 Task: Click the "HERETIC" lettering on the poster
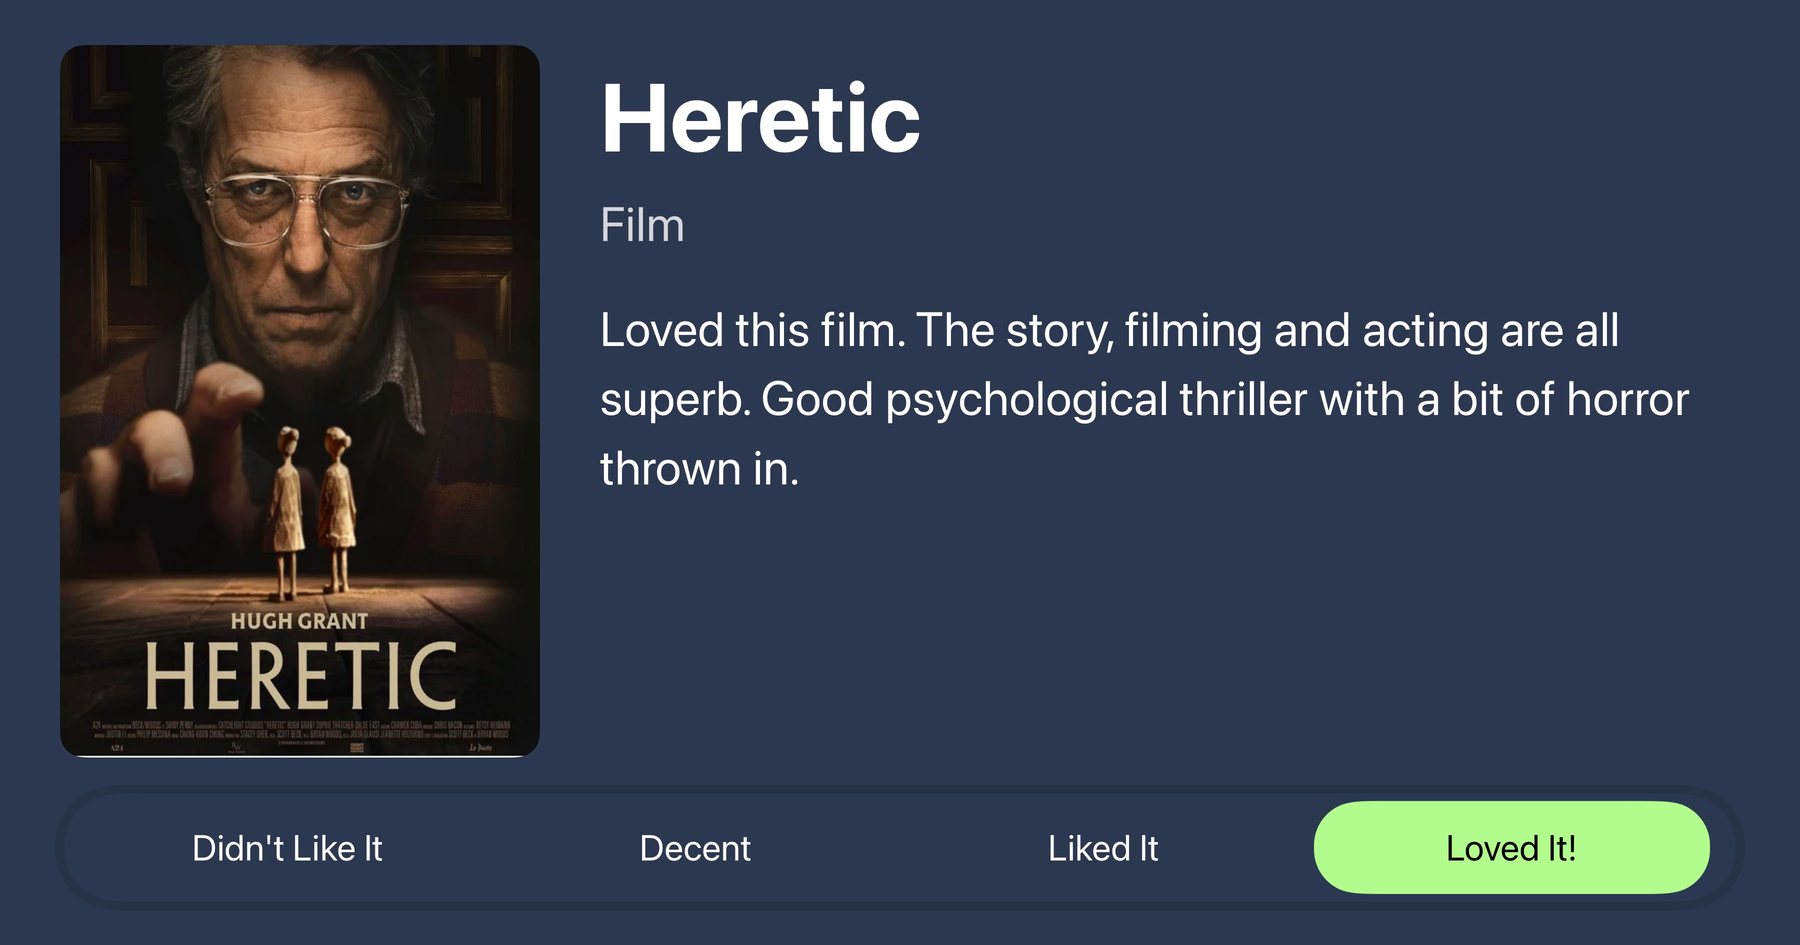[300, 677]
